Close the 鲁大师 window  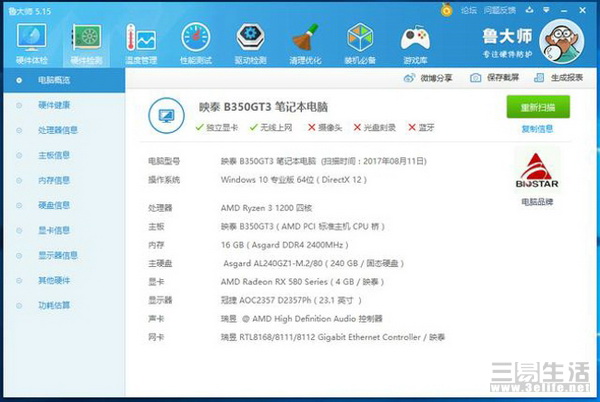coord(582,10)
